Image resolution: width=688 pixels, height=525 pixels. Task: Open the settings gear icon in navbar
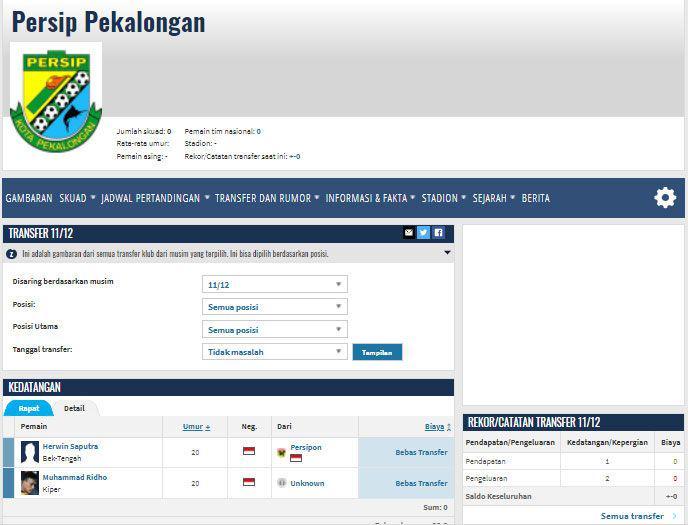pos(665,198)
